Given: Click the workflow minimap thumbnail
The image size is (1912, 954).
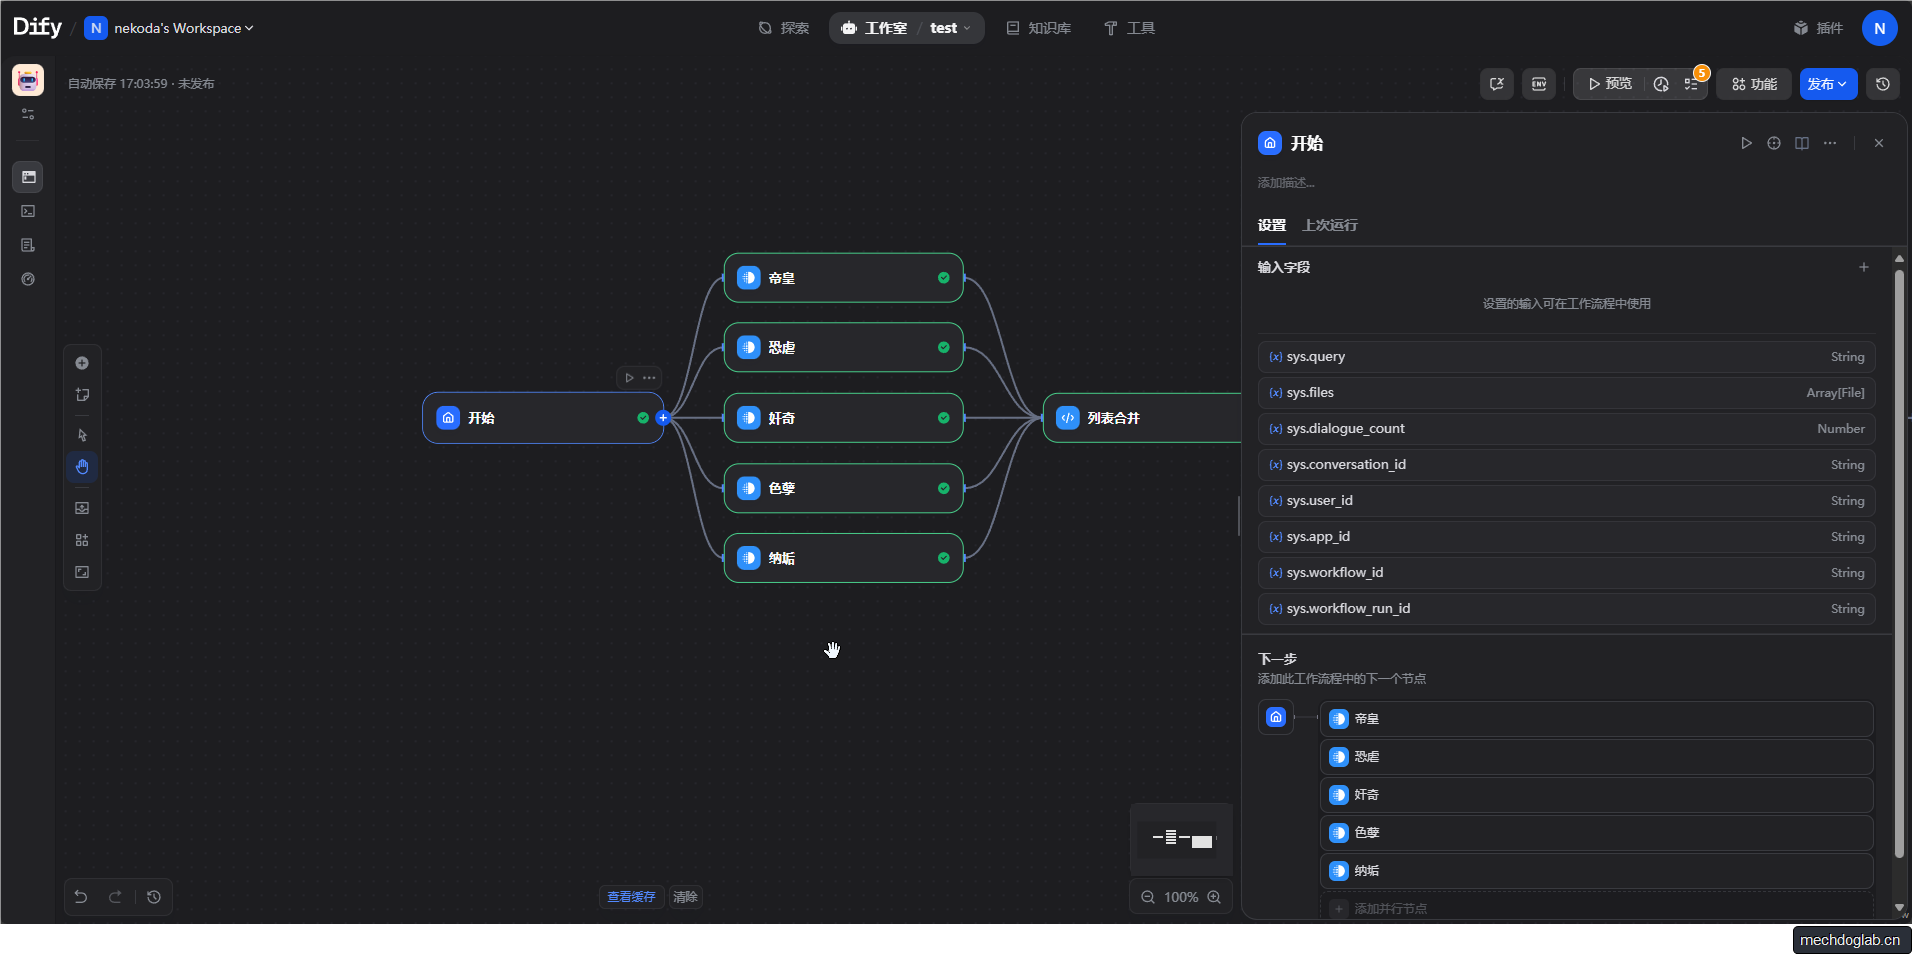Looking at the screenshot, I should 1181,839.
